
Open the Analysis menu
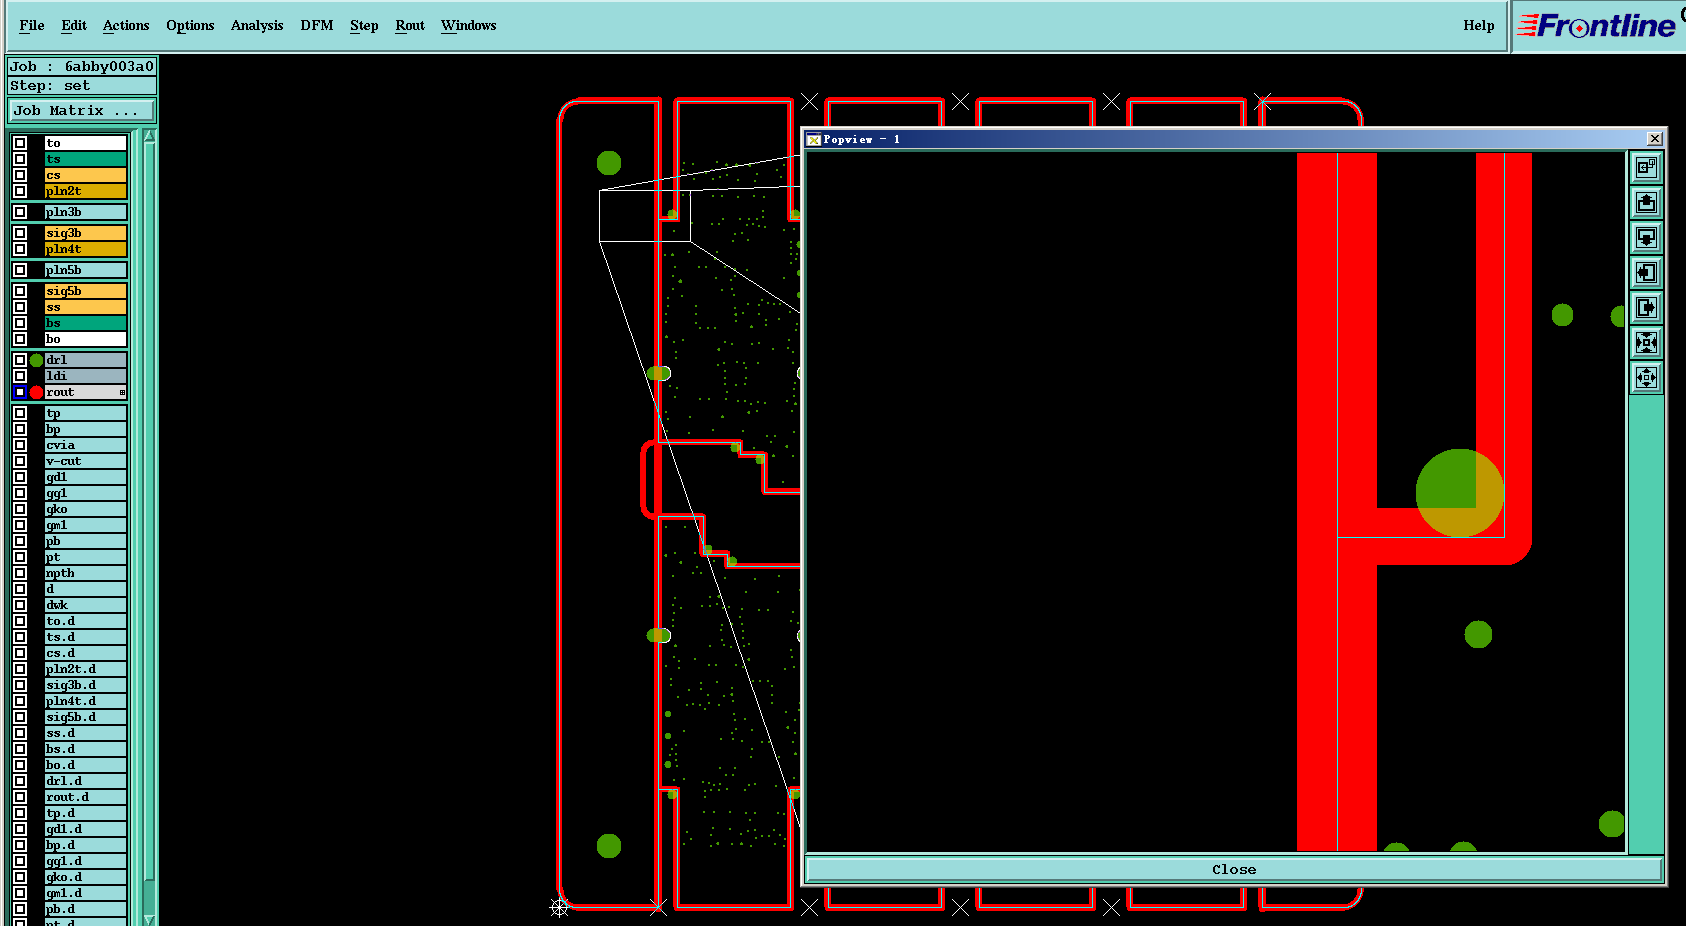point(257,26)
